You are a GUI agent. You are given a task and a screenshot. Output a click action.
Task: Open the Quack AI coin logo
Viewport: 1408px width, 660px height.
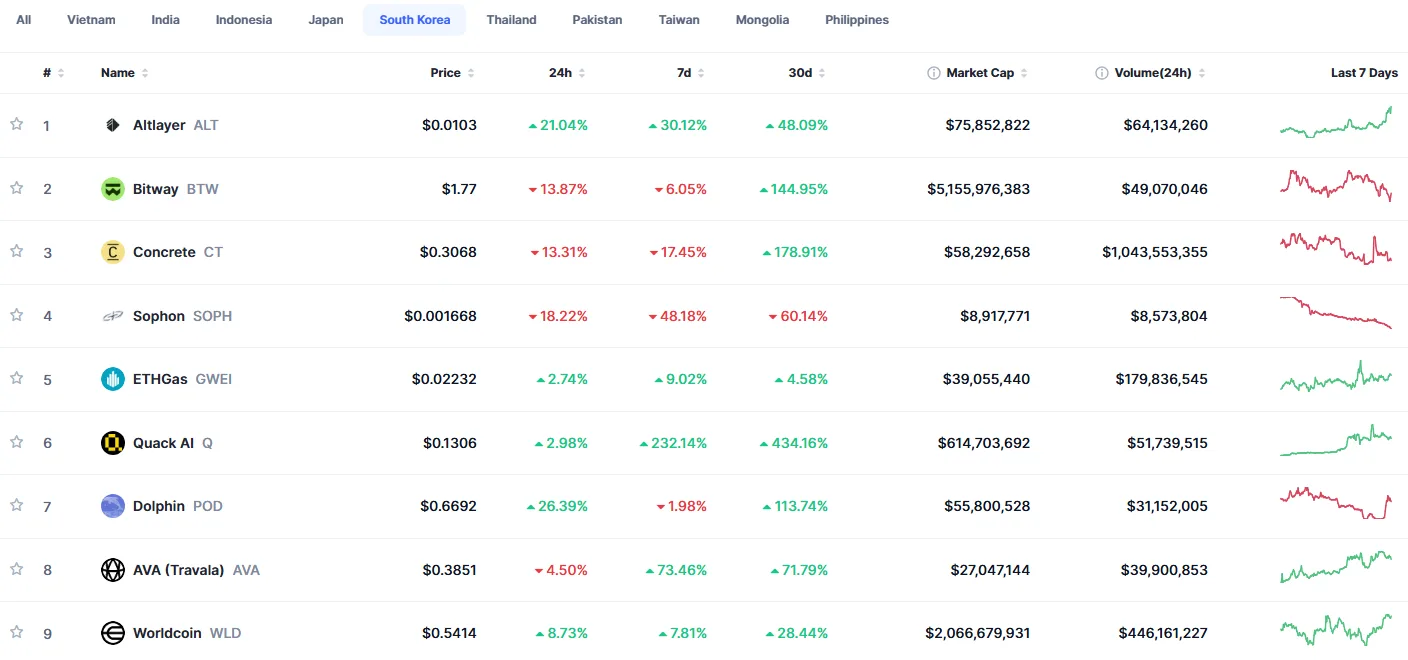click(113, 443)
